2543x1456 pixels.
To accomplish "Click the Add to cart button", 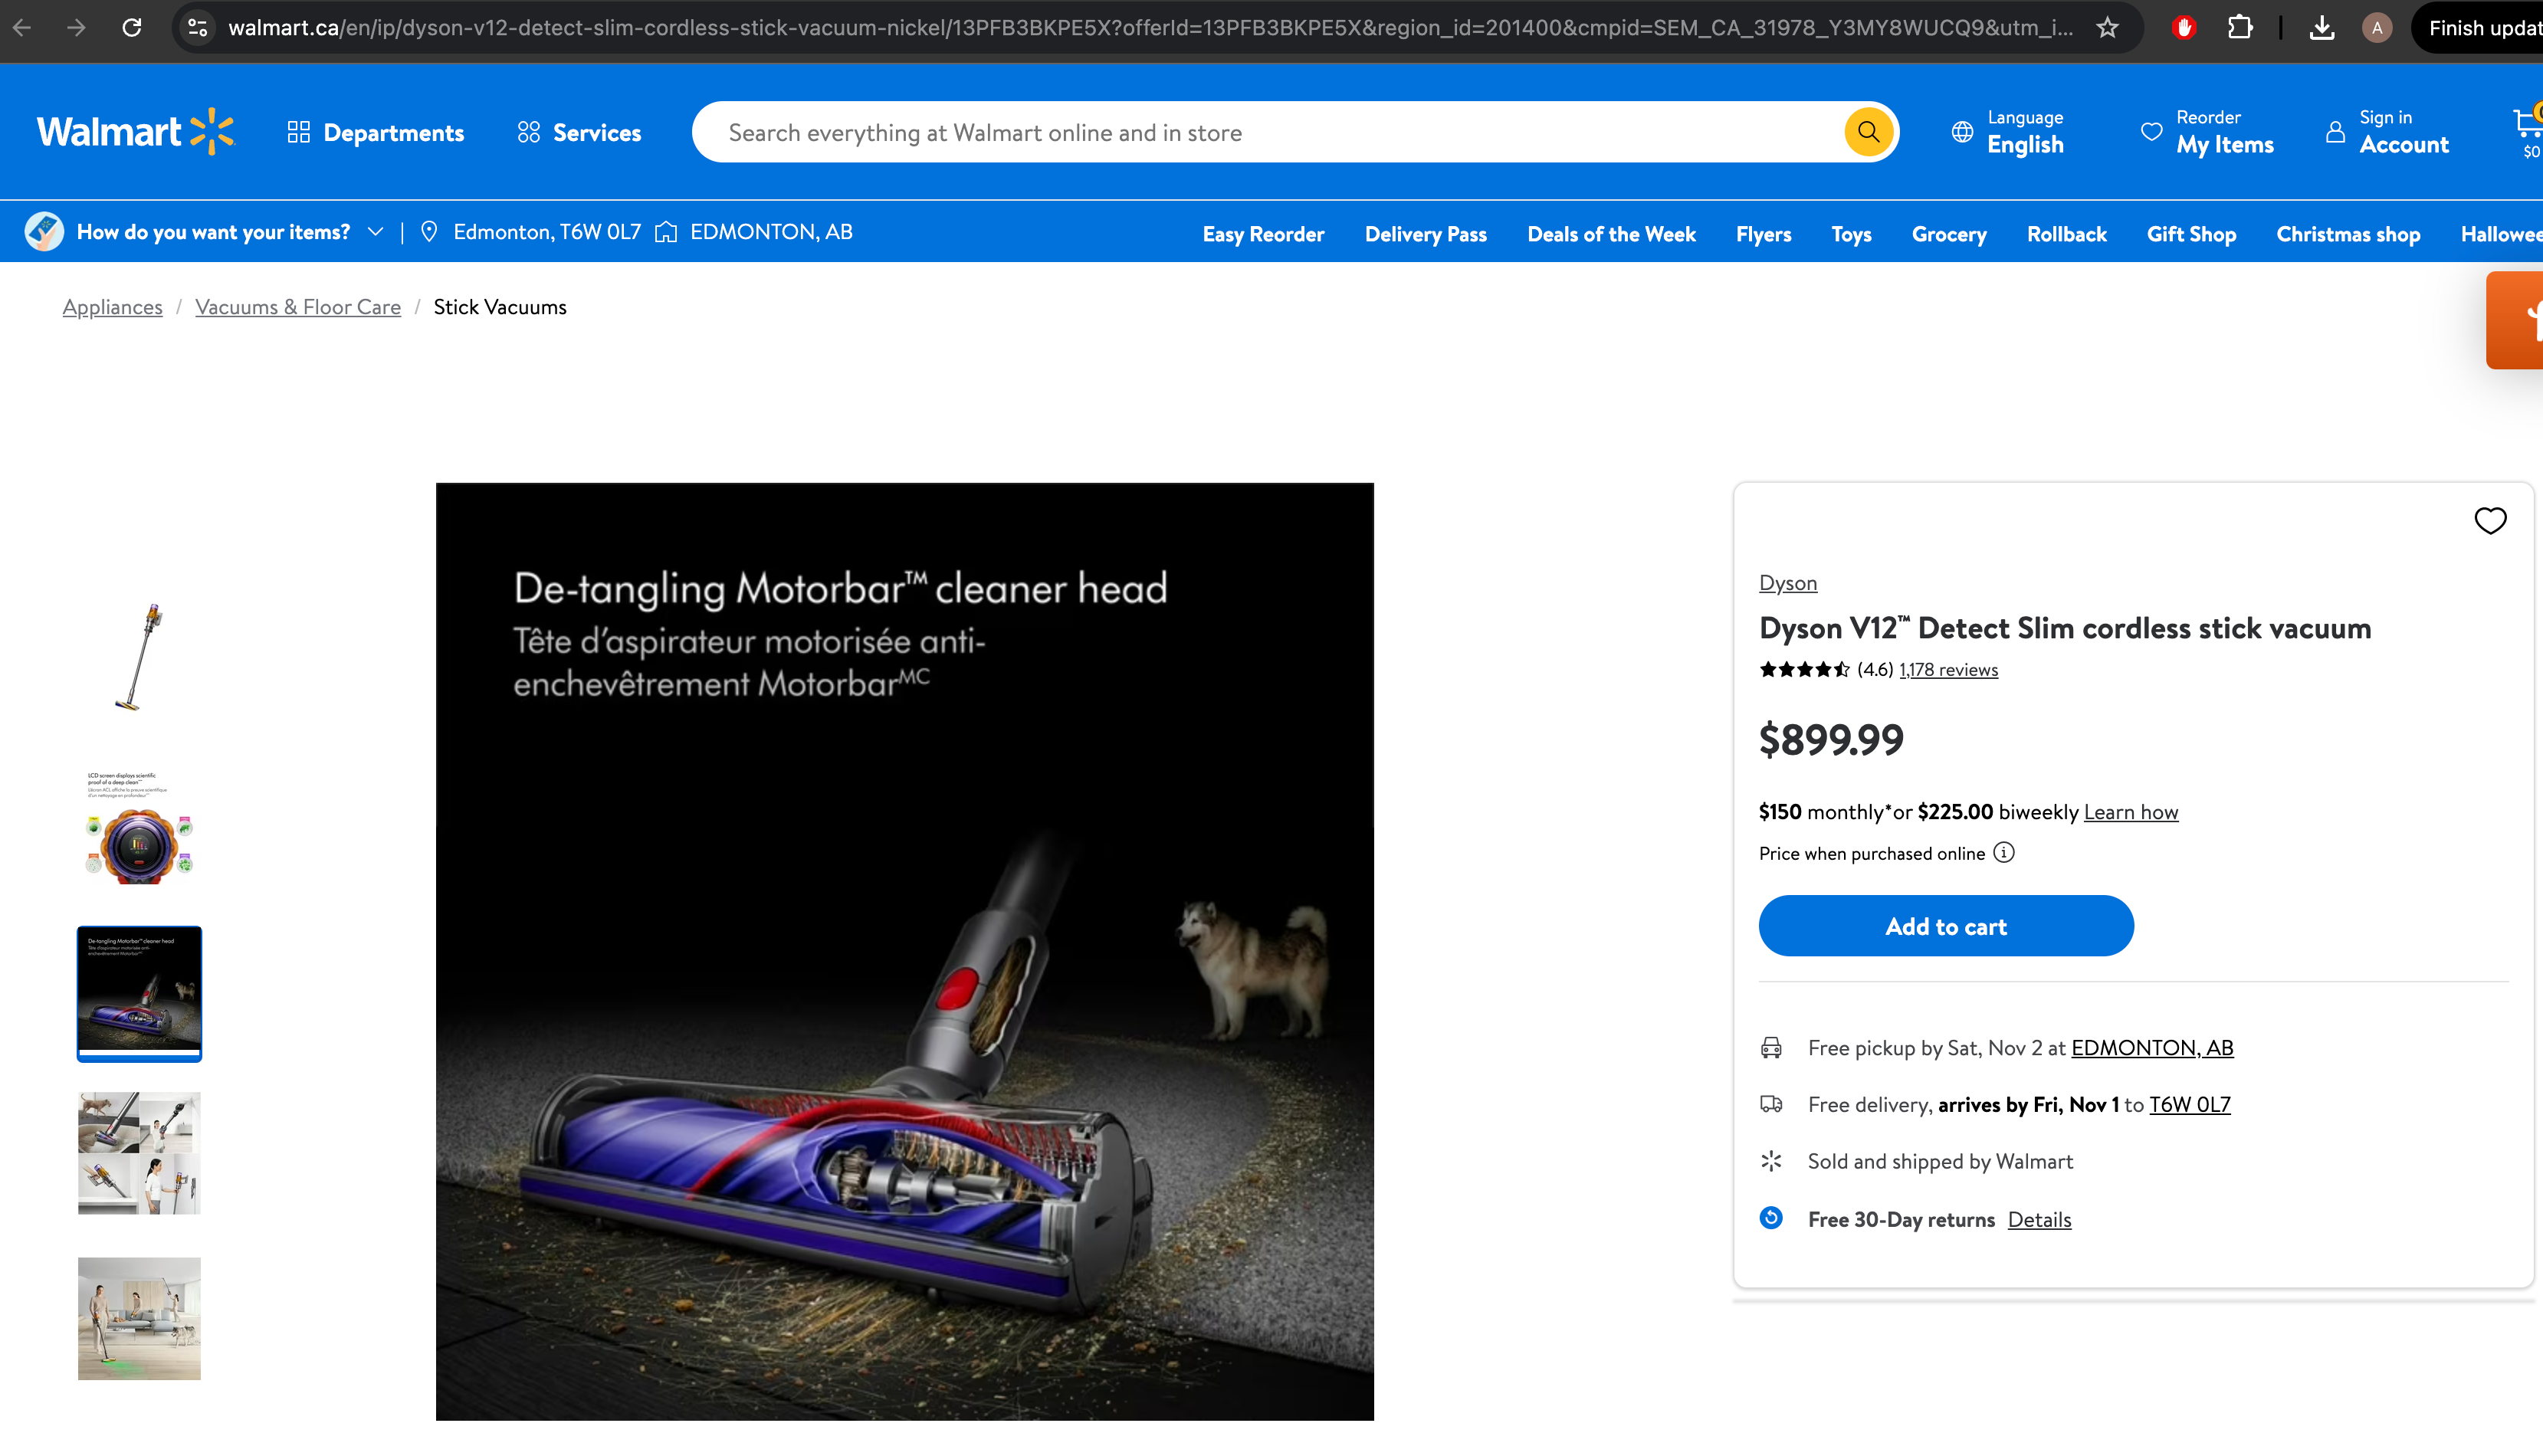I will 1945,926.
